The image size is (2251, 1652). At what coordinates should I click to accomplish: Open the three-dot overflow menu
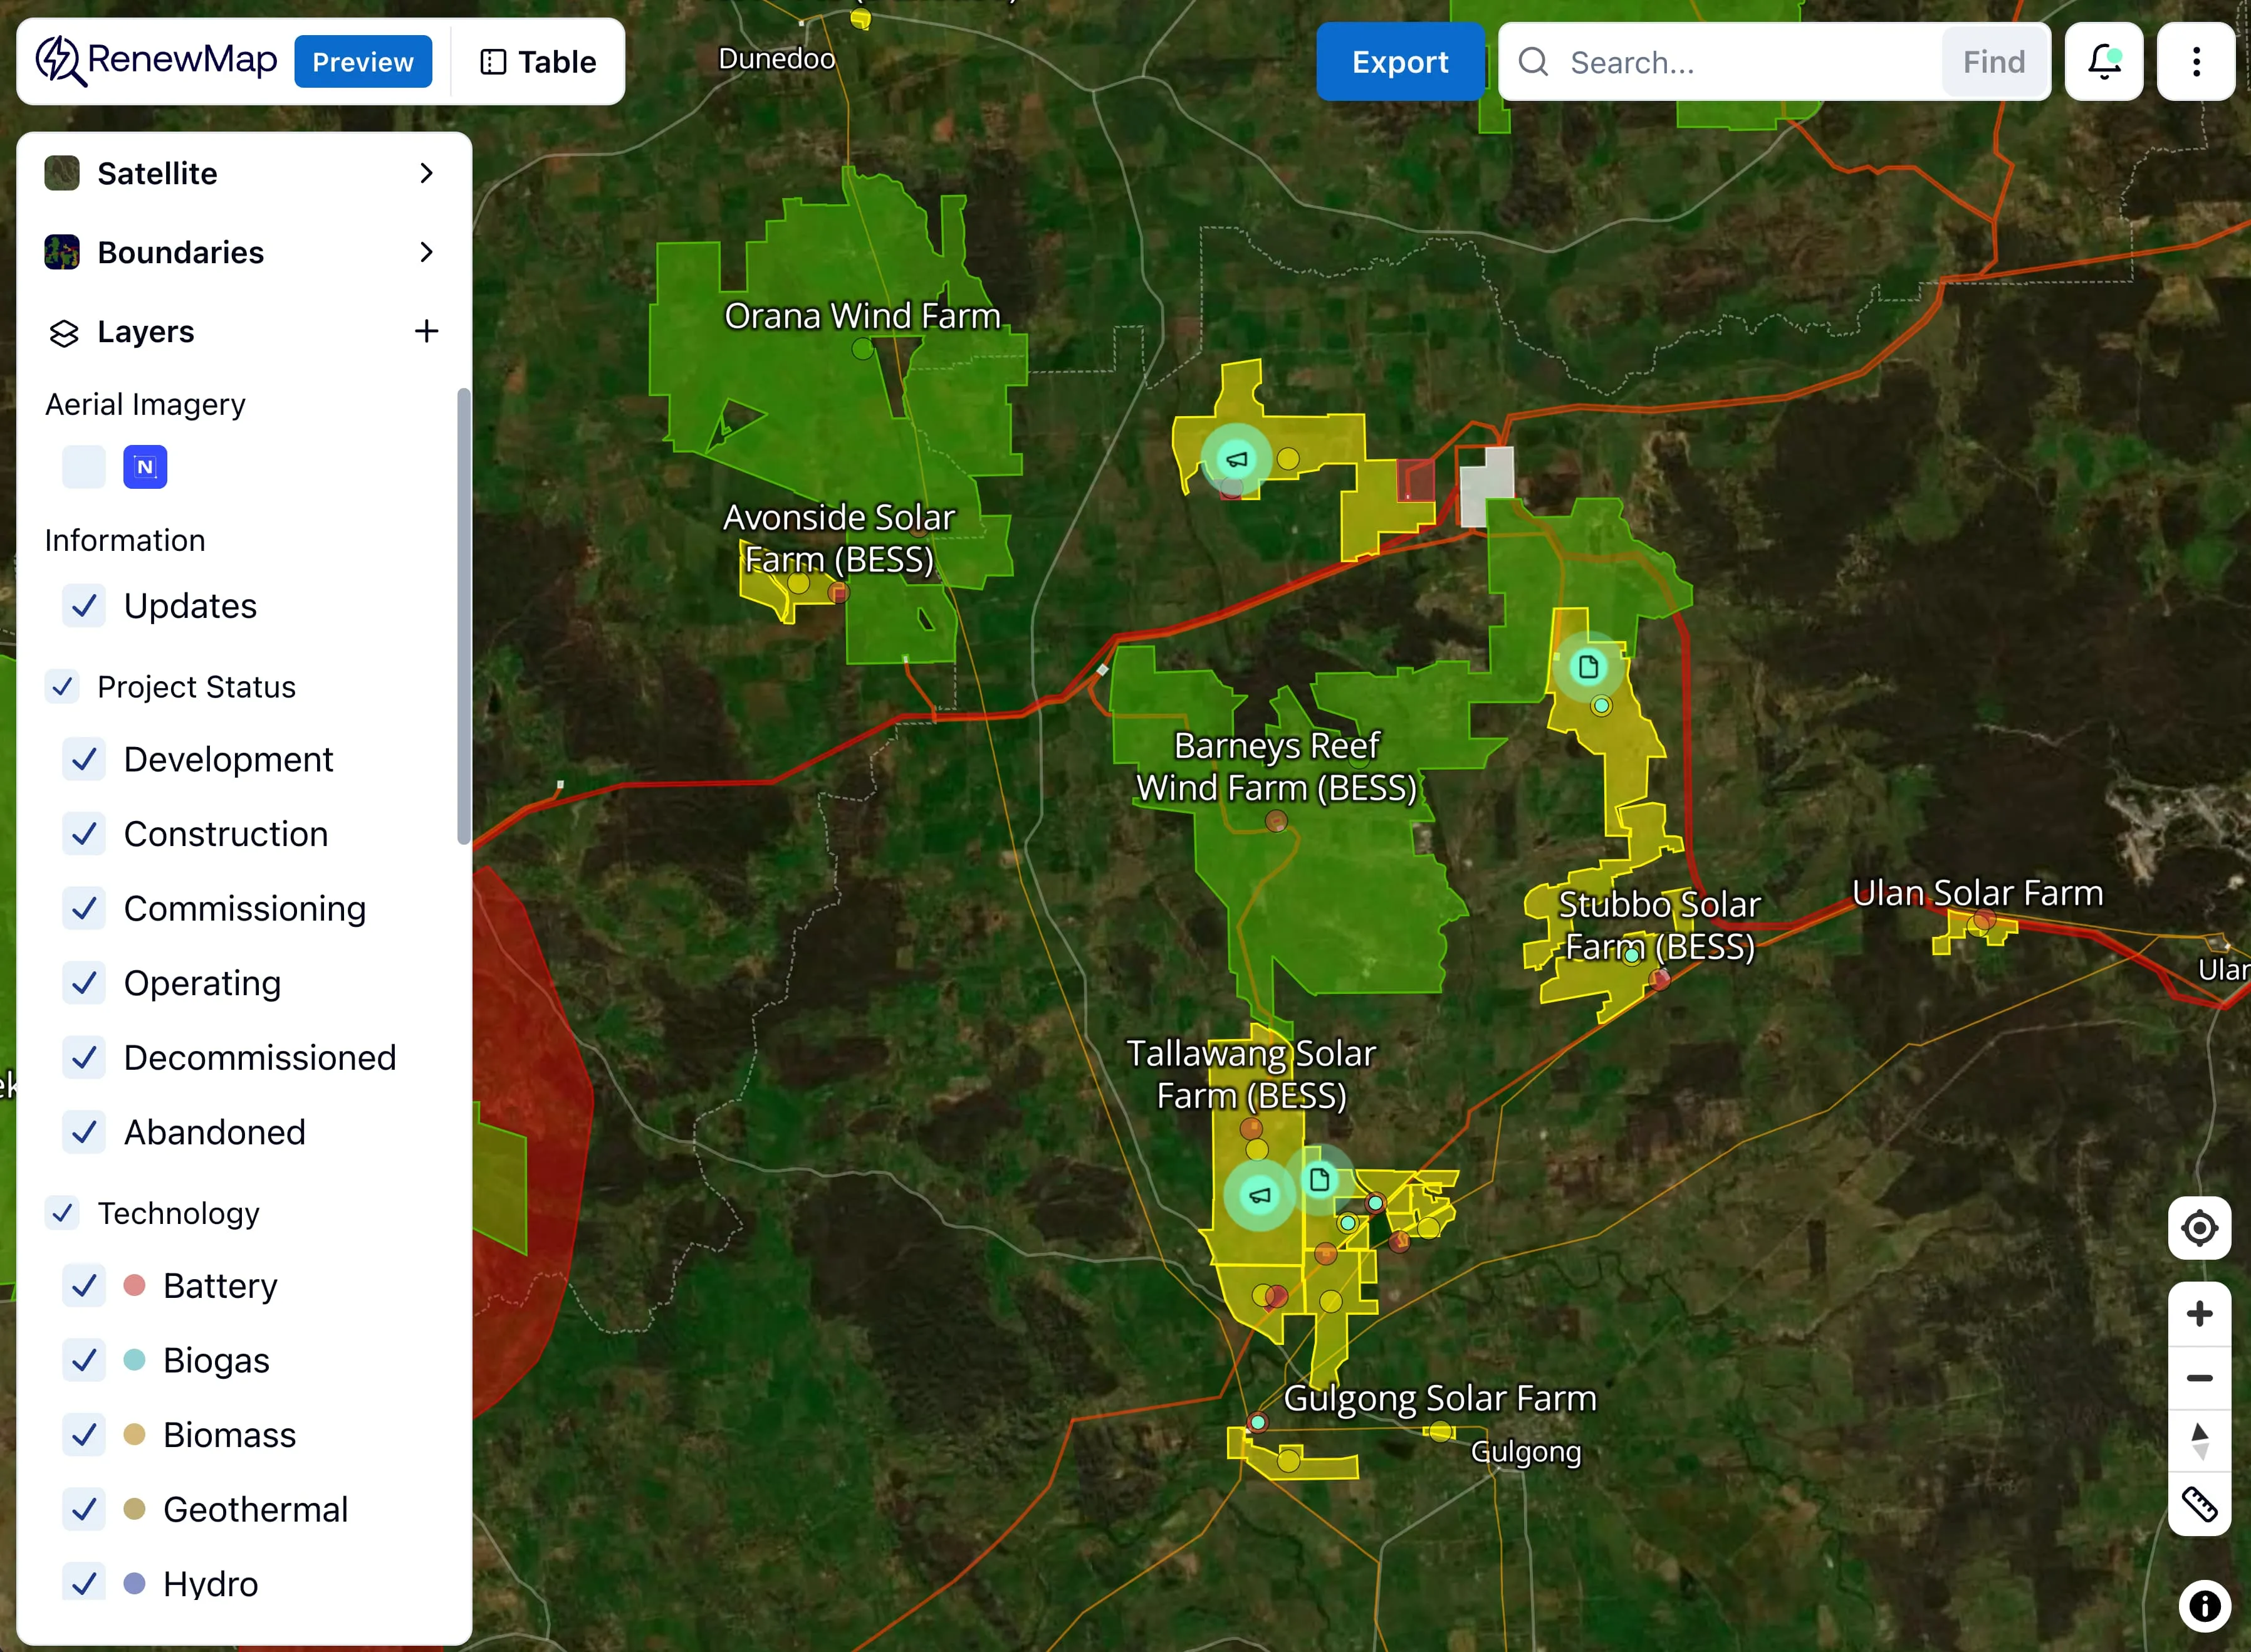tap(2196, 62)
